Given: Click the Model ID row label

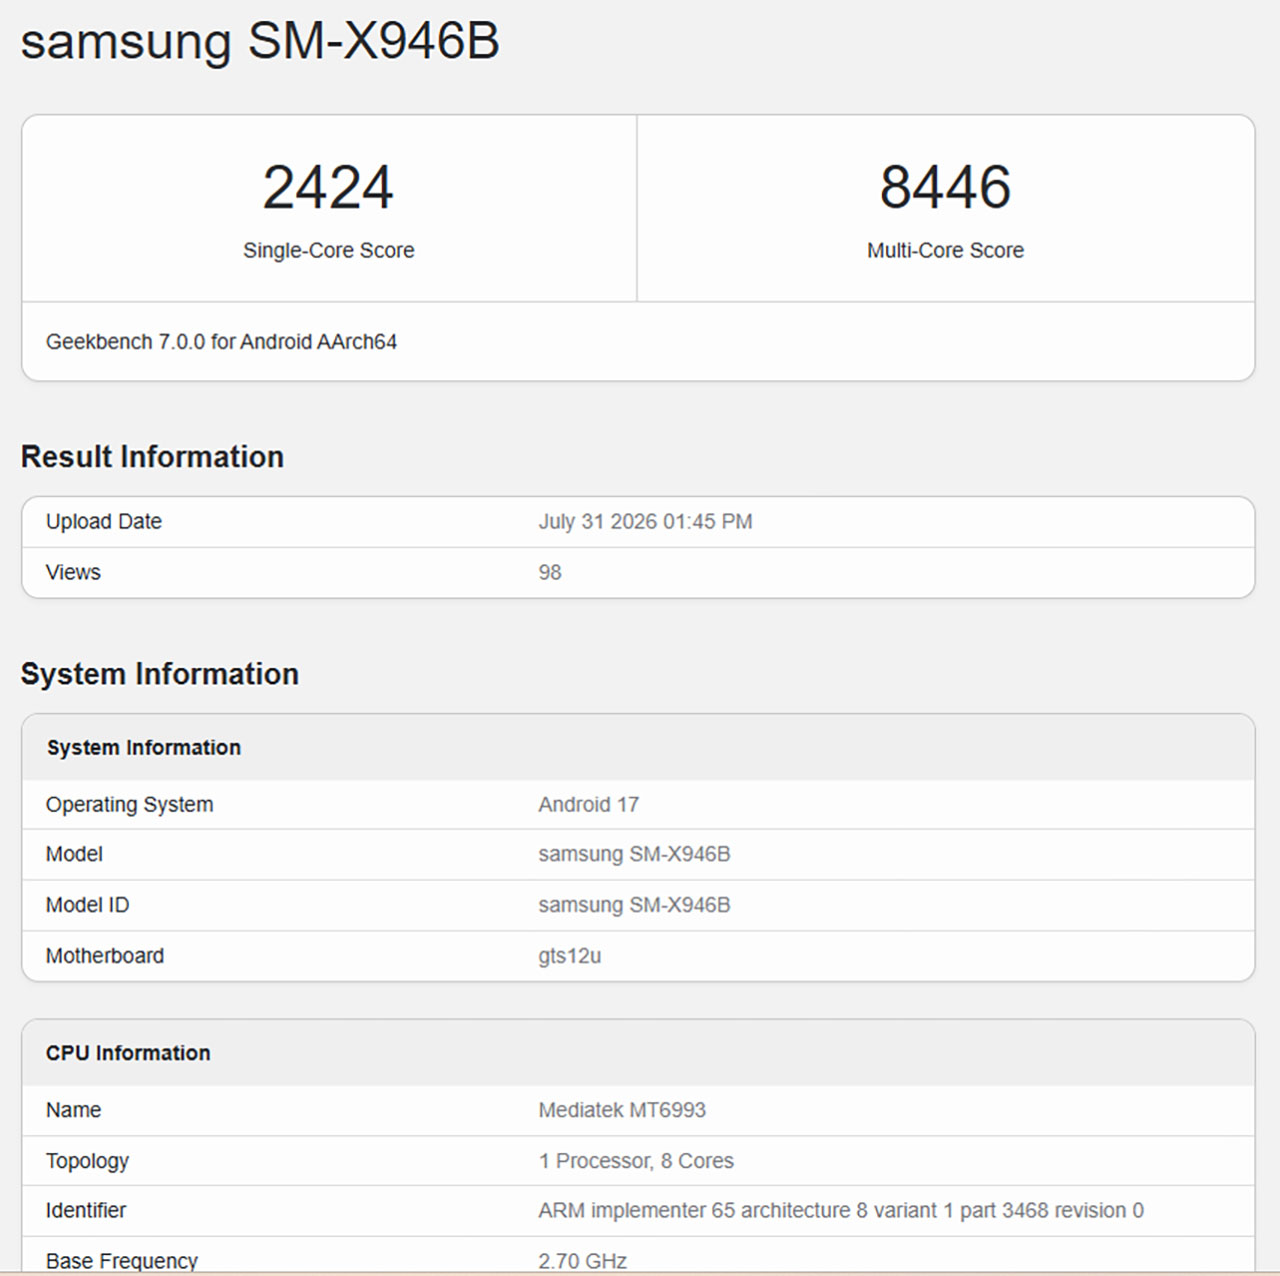Looking at the screenshot, I should coord(87,905).
